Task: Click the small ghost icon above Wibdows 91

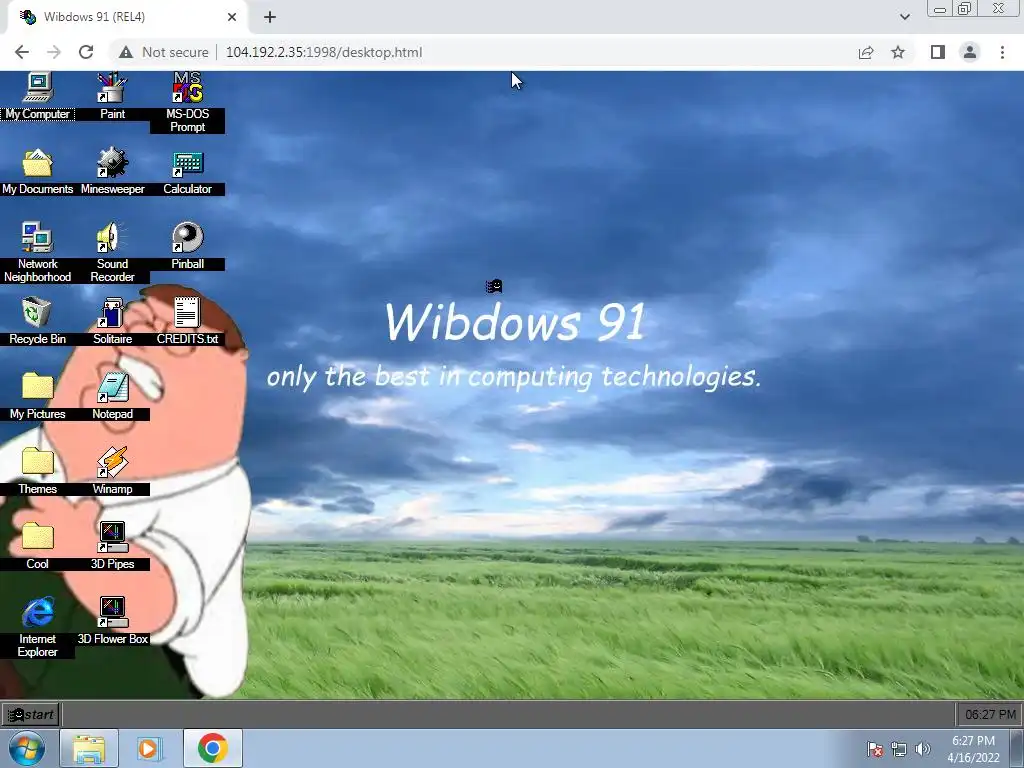Action: 494,286
